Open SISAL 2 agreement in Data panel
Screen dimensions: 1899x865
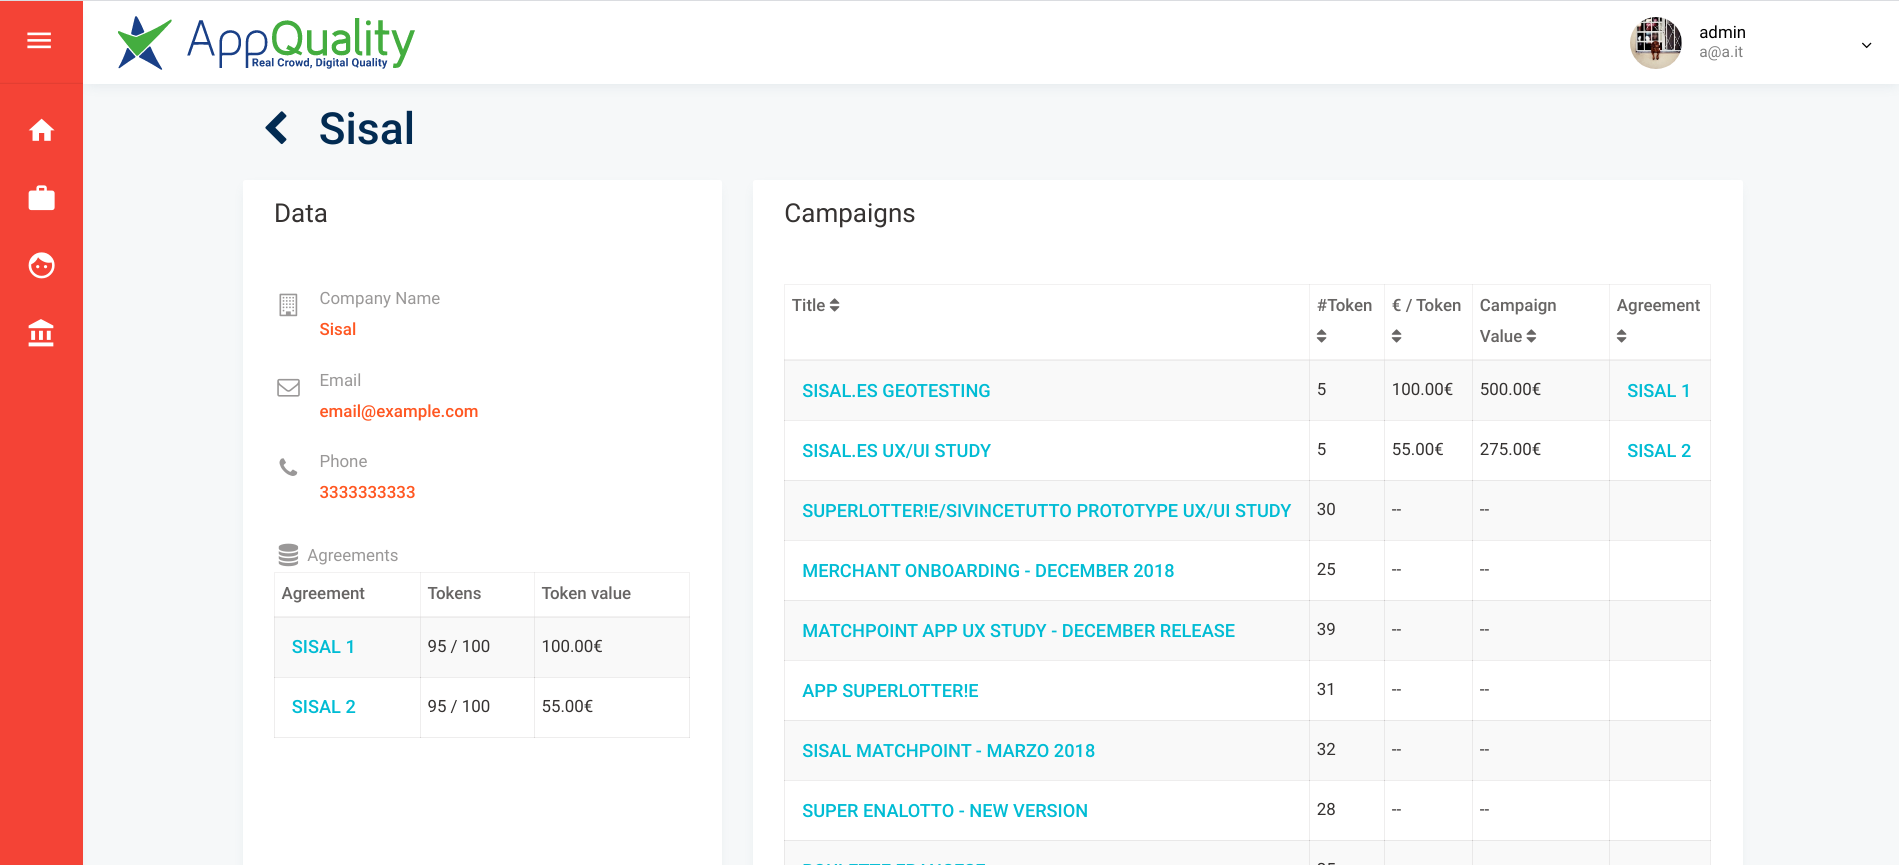pos(323,707)
